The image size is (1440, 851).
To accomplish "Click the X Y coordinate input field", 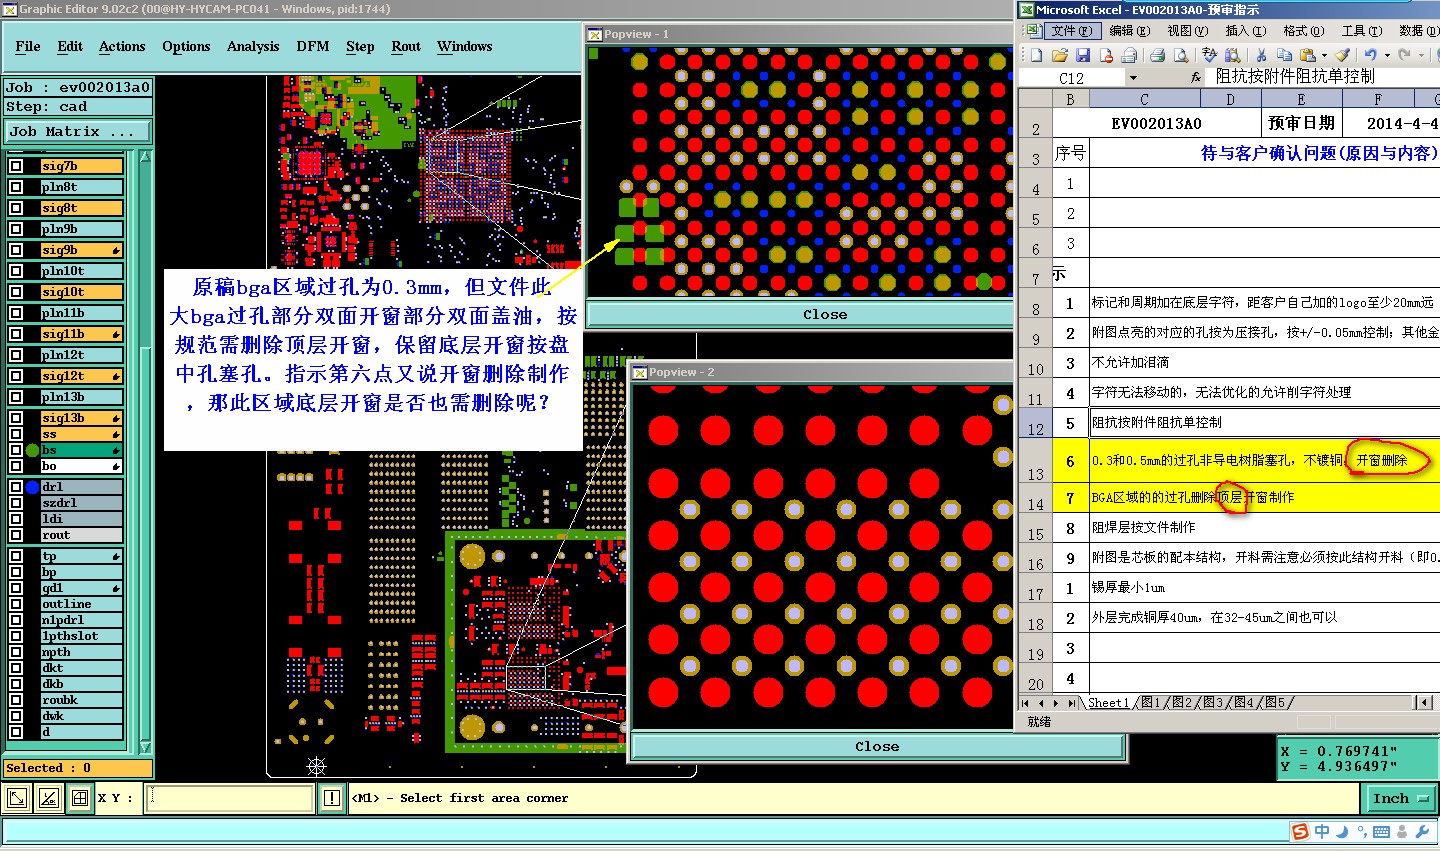I will coord(230,798).
